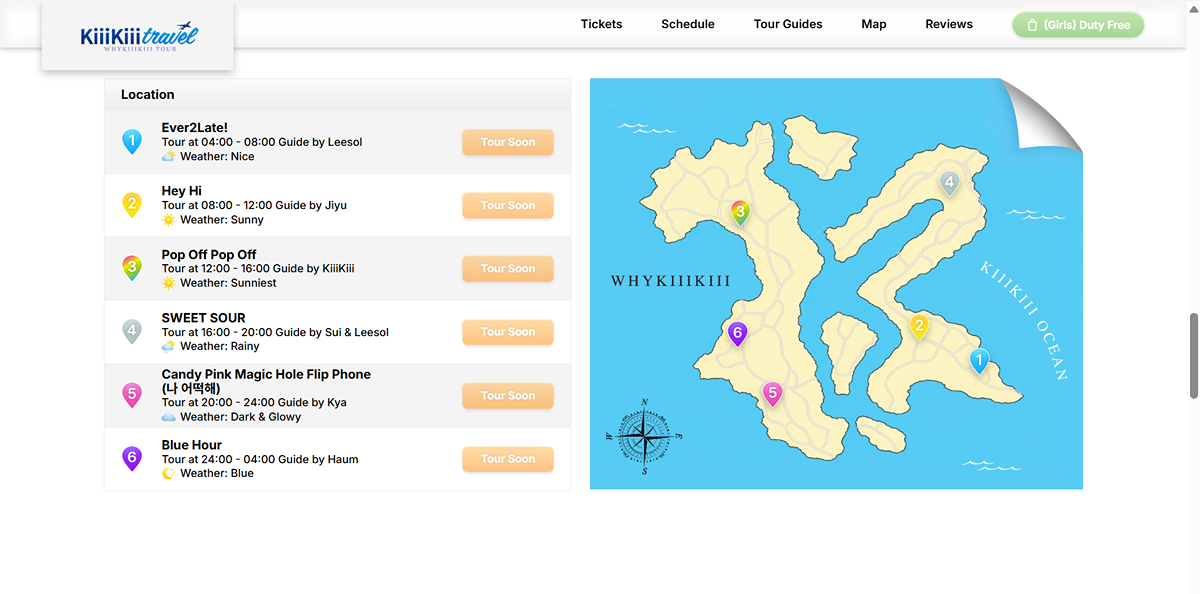Click the KiiiKiii travel logo
Screen dimensions: 1200x594
pos(138,37)
